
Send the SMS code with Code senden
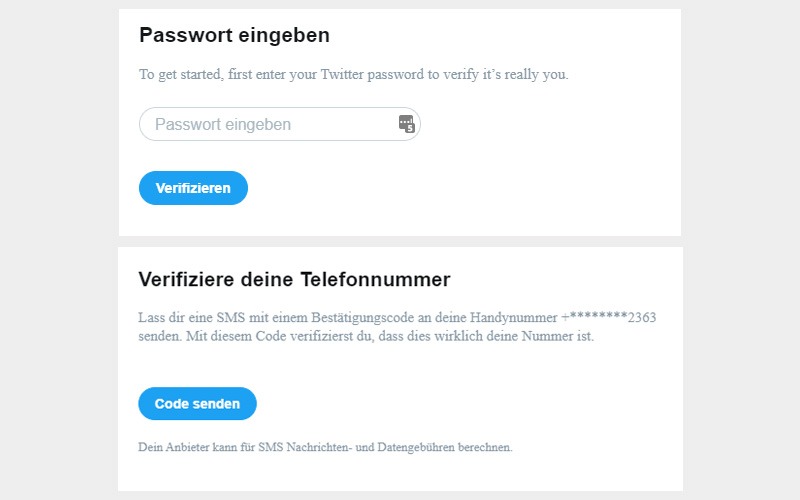tap(197, 404)
